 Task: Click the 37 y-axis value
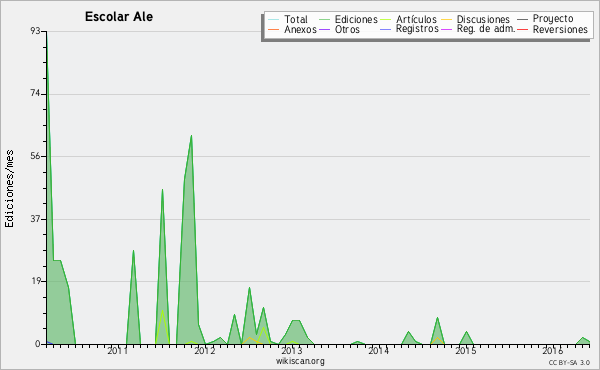tap(35, 219)
